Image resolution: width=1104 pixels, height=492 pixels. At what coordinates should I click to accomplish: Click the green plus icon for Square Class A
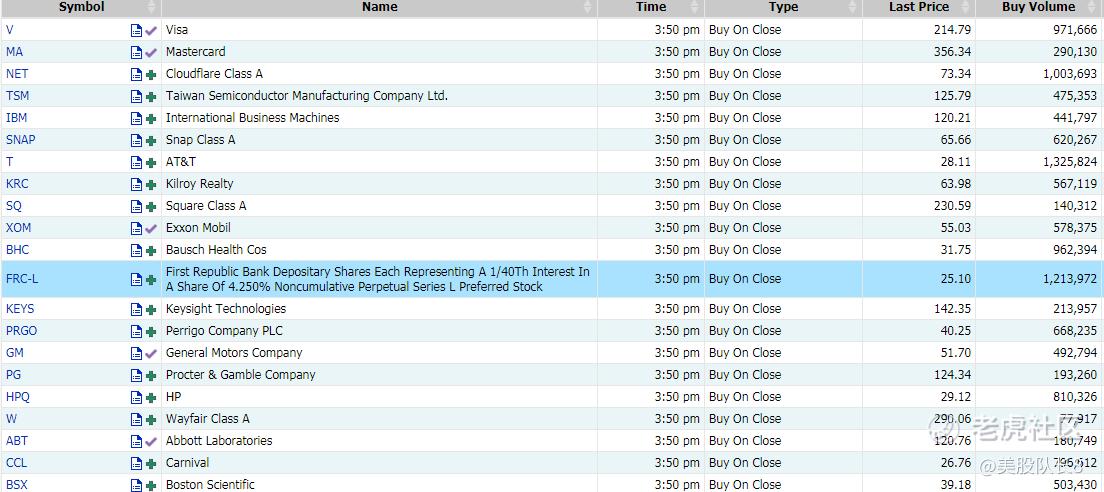(x=151, y=206)
